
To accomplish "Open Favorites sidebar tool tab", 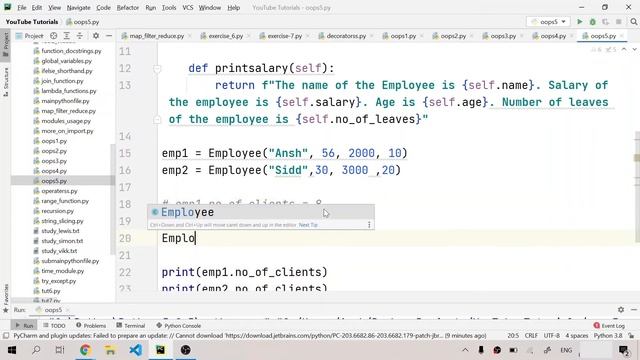I will 6,298.
